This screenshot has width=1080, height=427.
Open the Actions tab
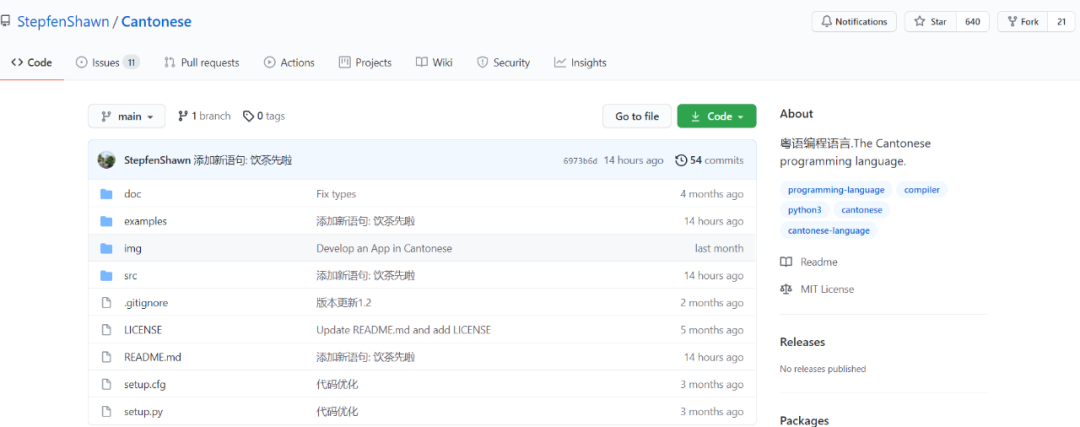pyautogui.click(x=289, y=63)
